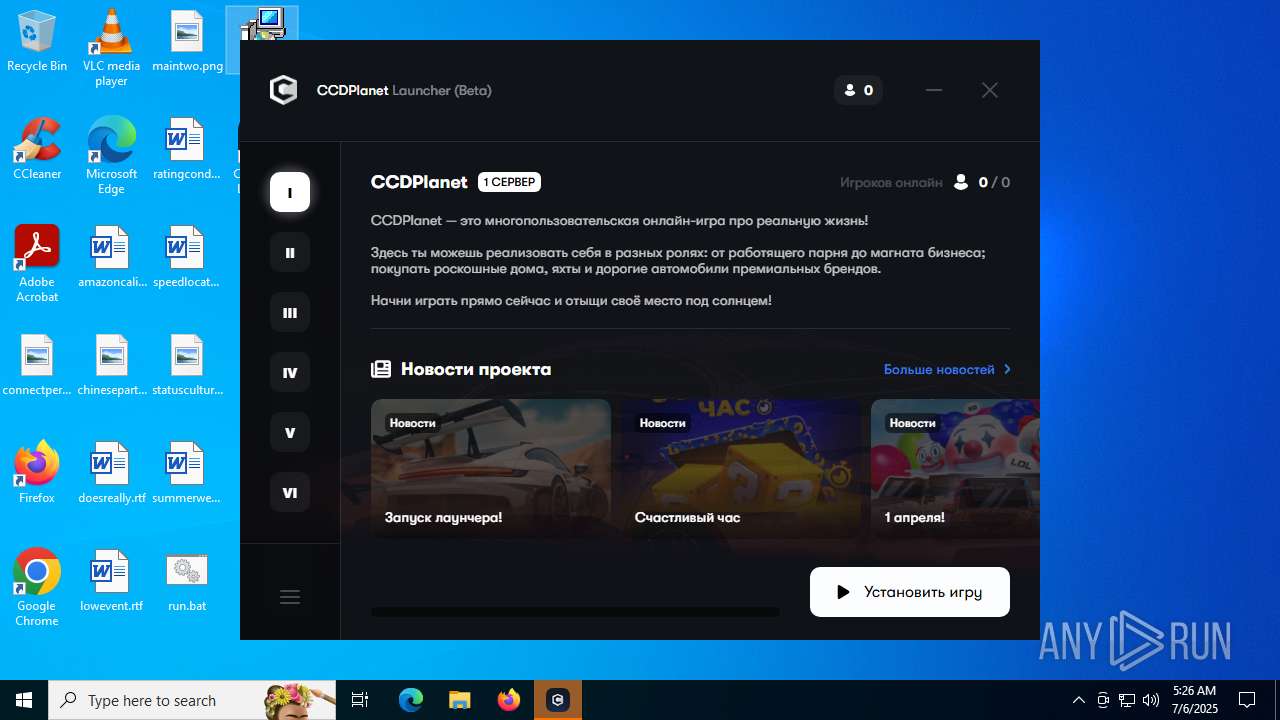Open the 1 апреля! news card
Viewport: 1280px width, 720px height.
click(955, 469)
